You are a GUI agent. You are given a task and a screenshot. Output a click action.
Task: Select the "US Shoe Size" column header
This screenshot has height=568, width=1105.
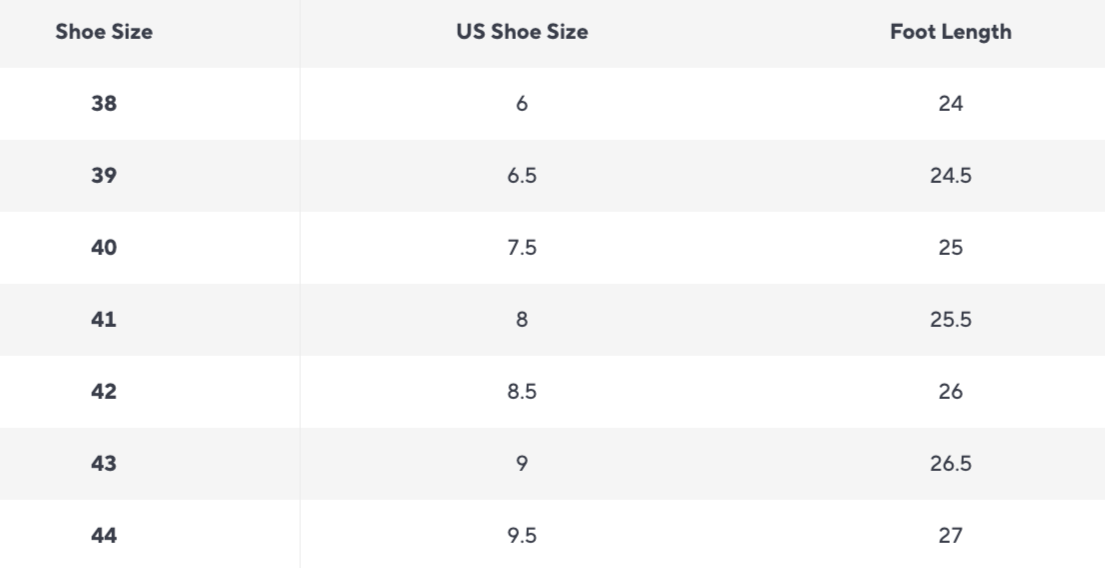(521, 32)
